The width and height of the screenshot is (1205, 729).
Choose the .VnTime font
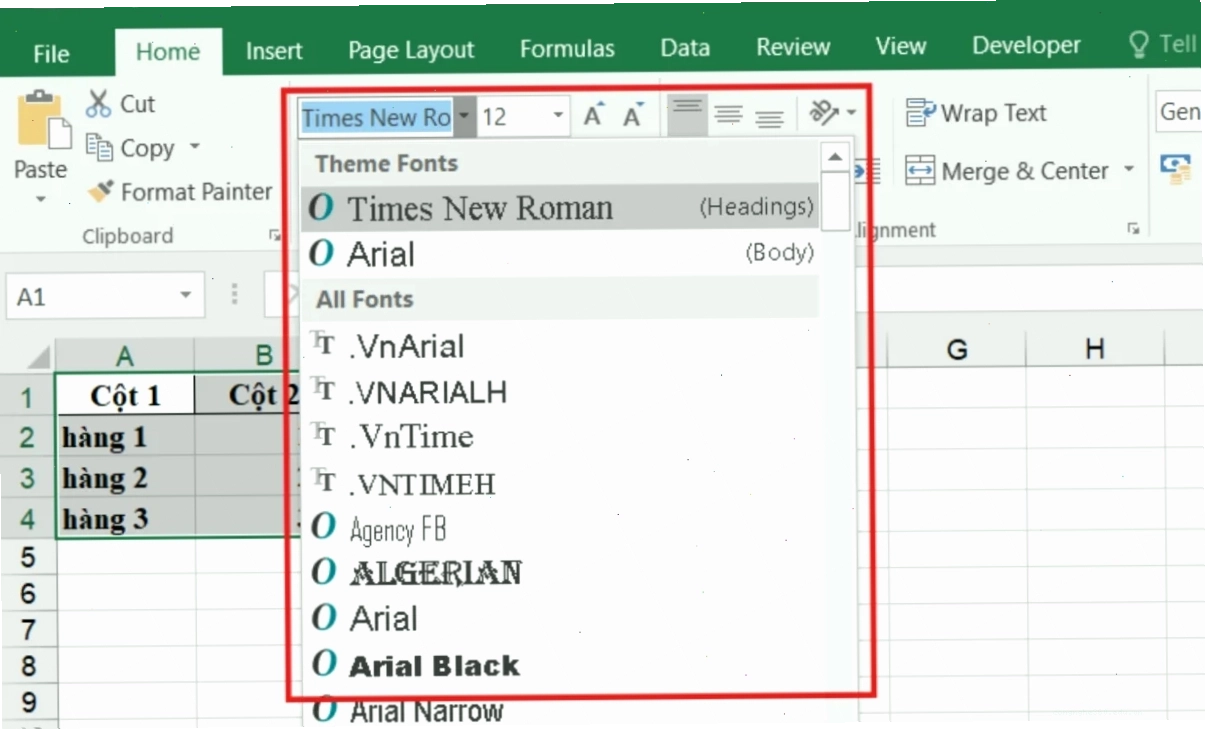pos(560,437)
